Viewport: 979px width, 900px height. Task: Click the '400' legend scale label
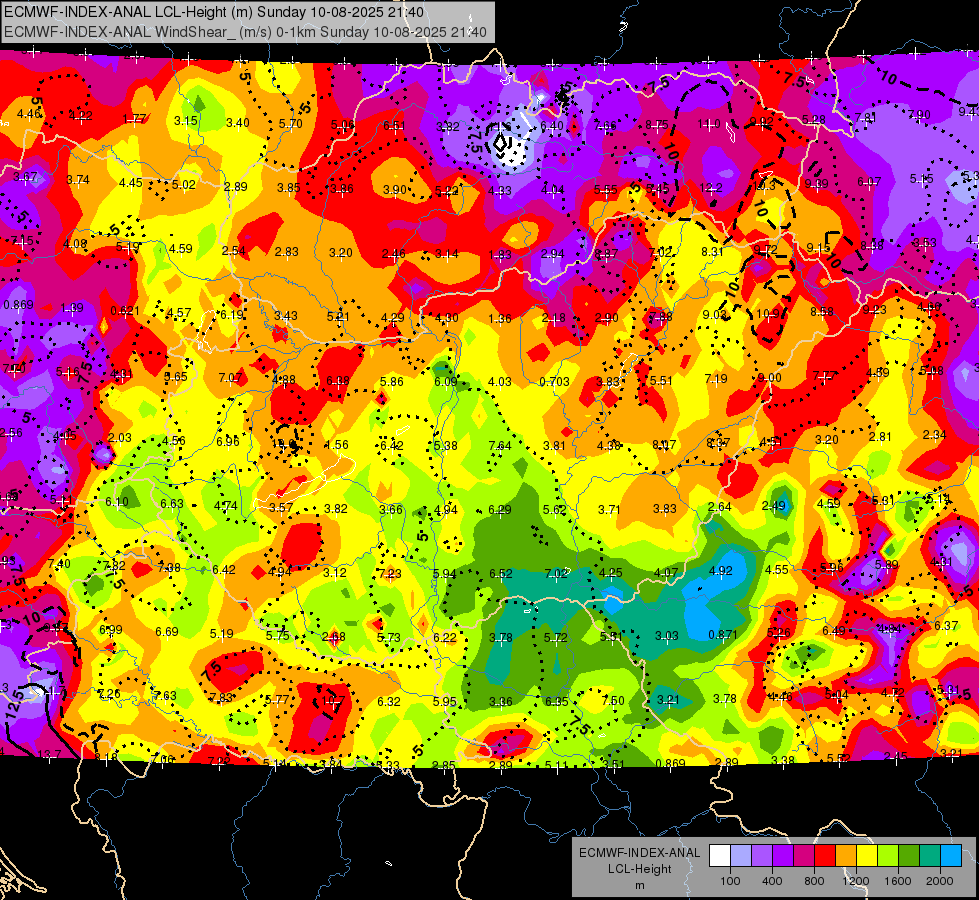(772, 881)
